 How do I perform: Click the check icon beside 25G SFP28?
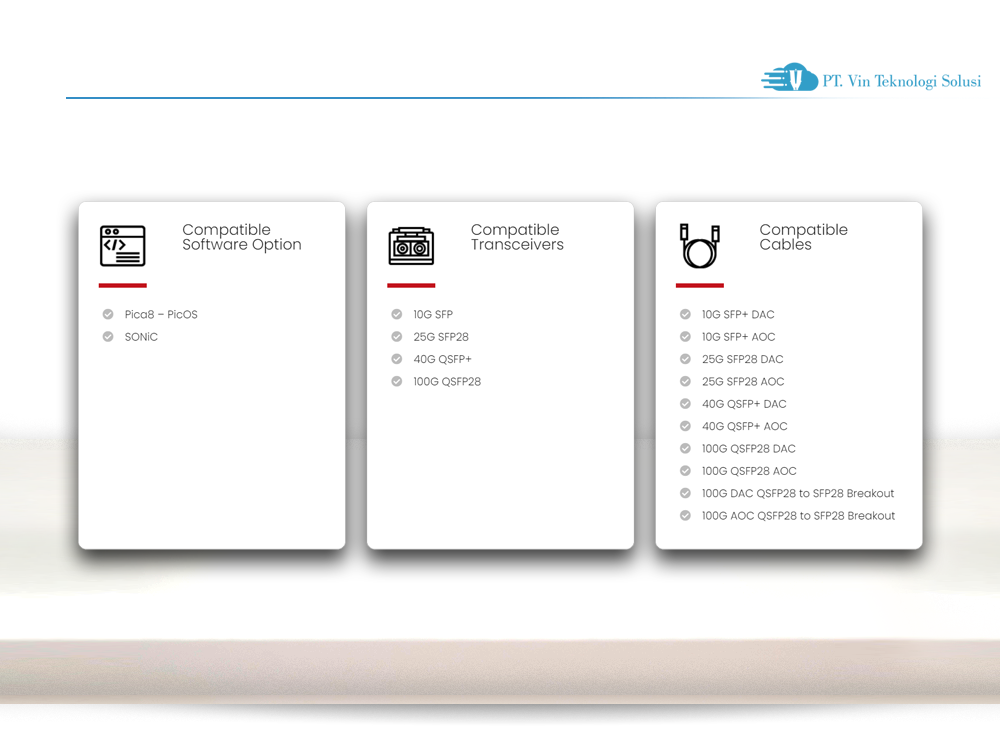397,337
